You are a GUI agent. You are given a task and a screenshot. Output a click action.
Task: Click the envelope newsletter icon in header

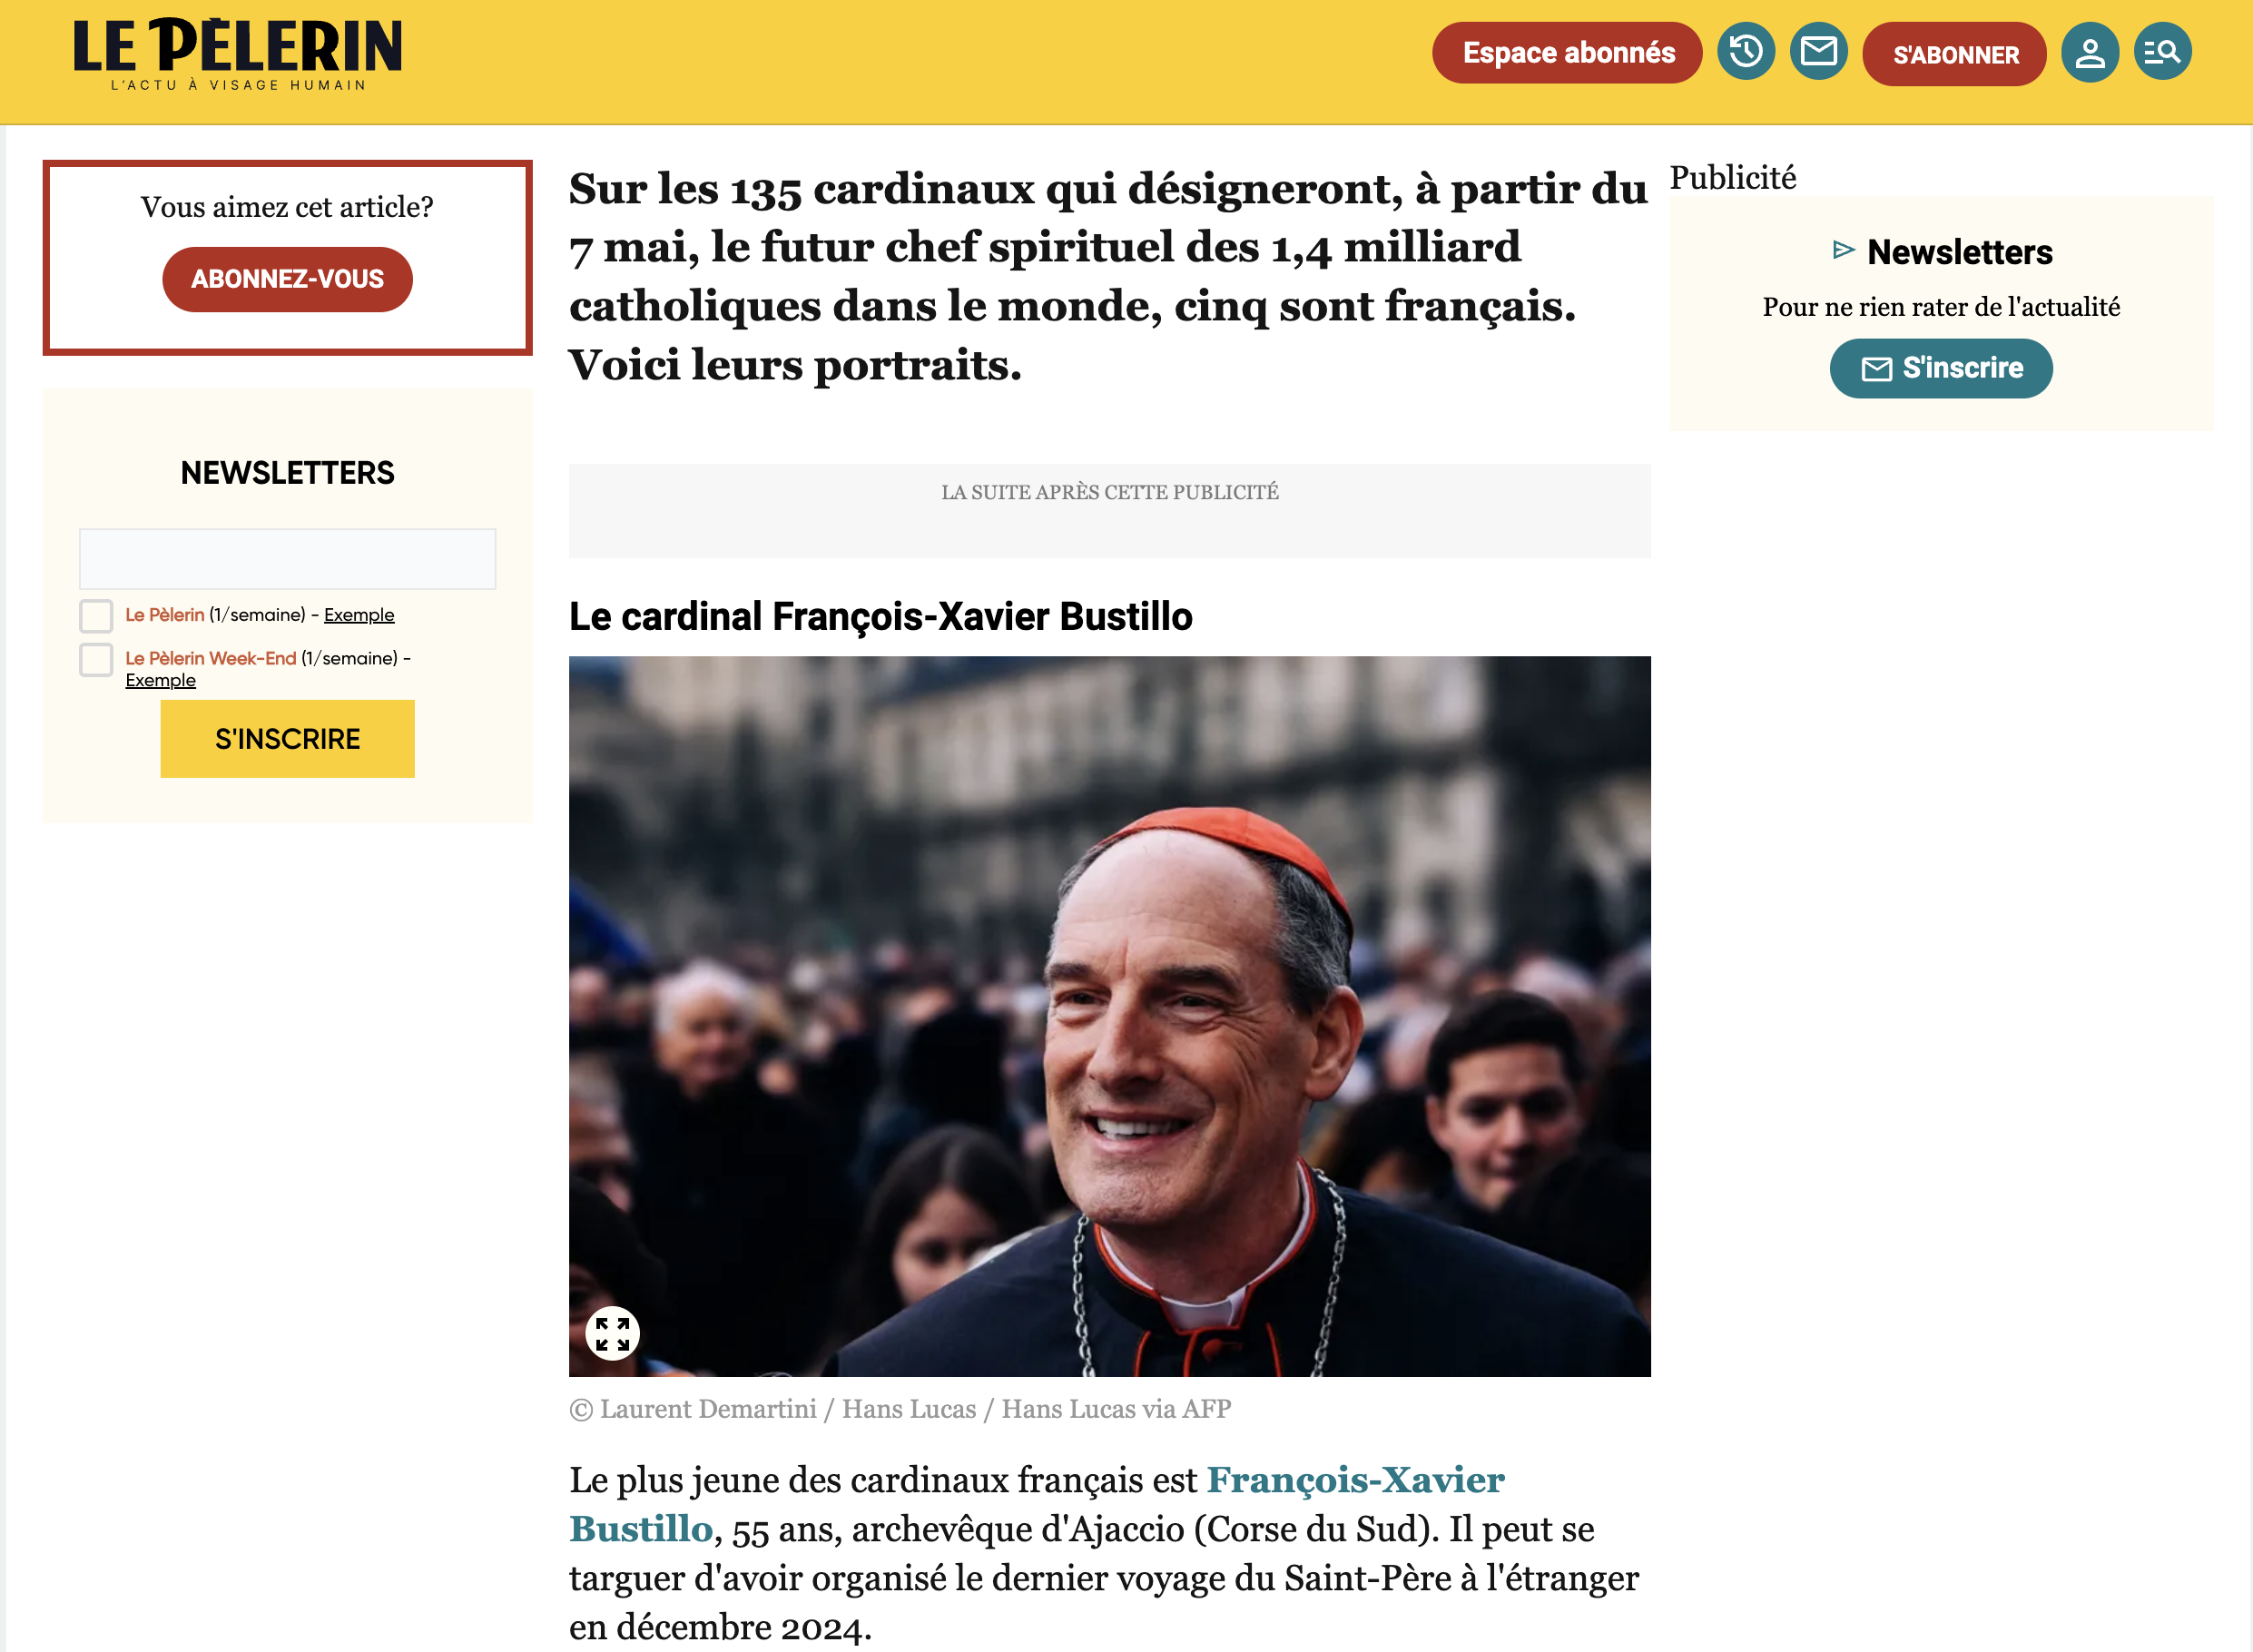click(x=1818, y=51)
